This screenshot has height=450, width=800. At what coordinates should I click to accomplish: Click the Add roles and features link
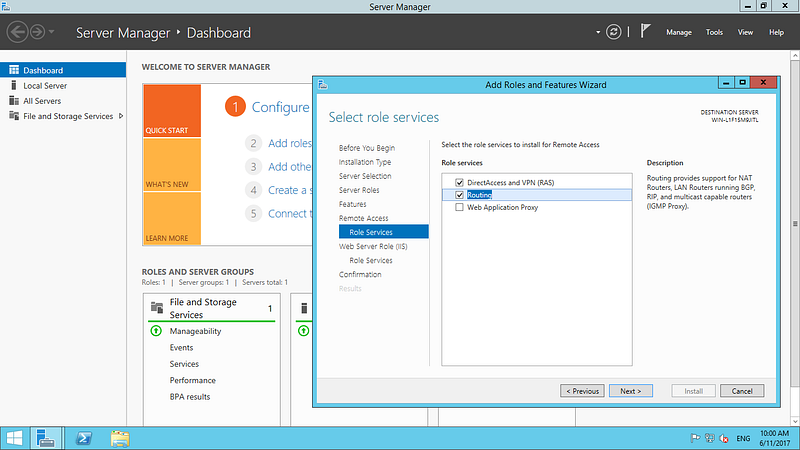pyautogui.click(x=290, y=143)
